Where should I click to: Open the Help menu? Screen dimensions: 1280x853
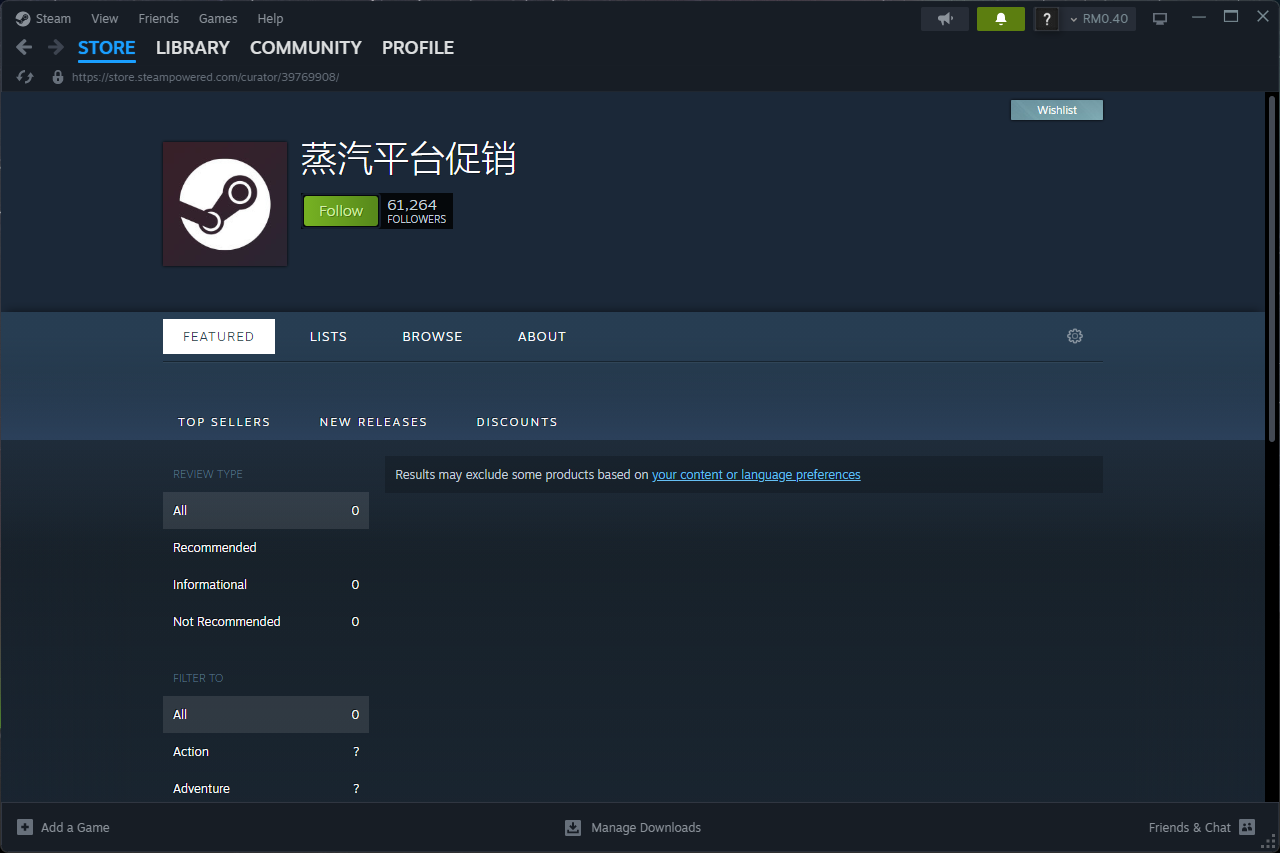pyautogui.click(x=270, y=18)
